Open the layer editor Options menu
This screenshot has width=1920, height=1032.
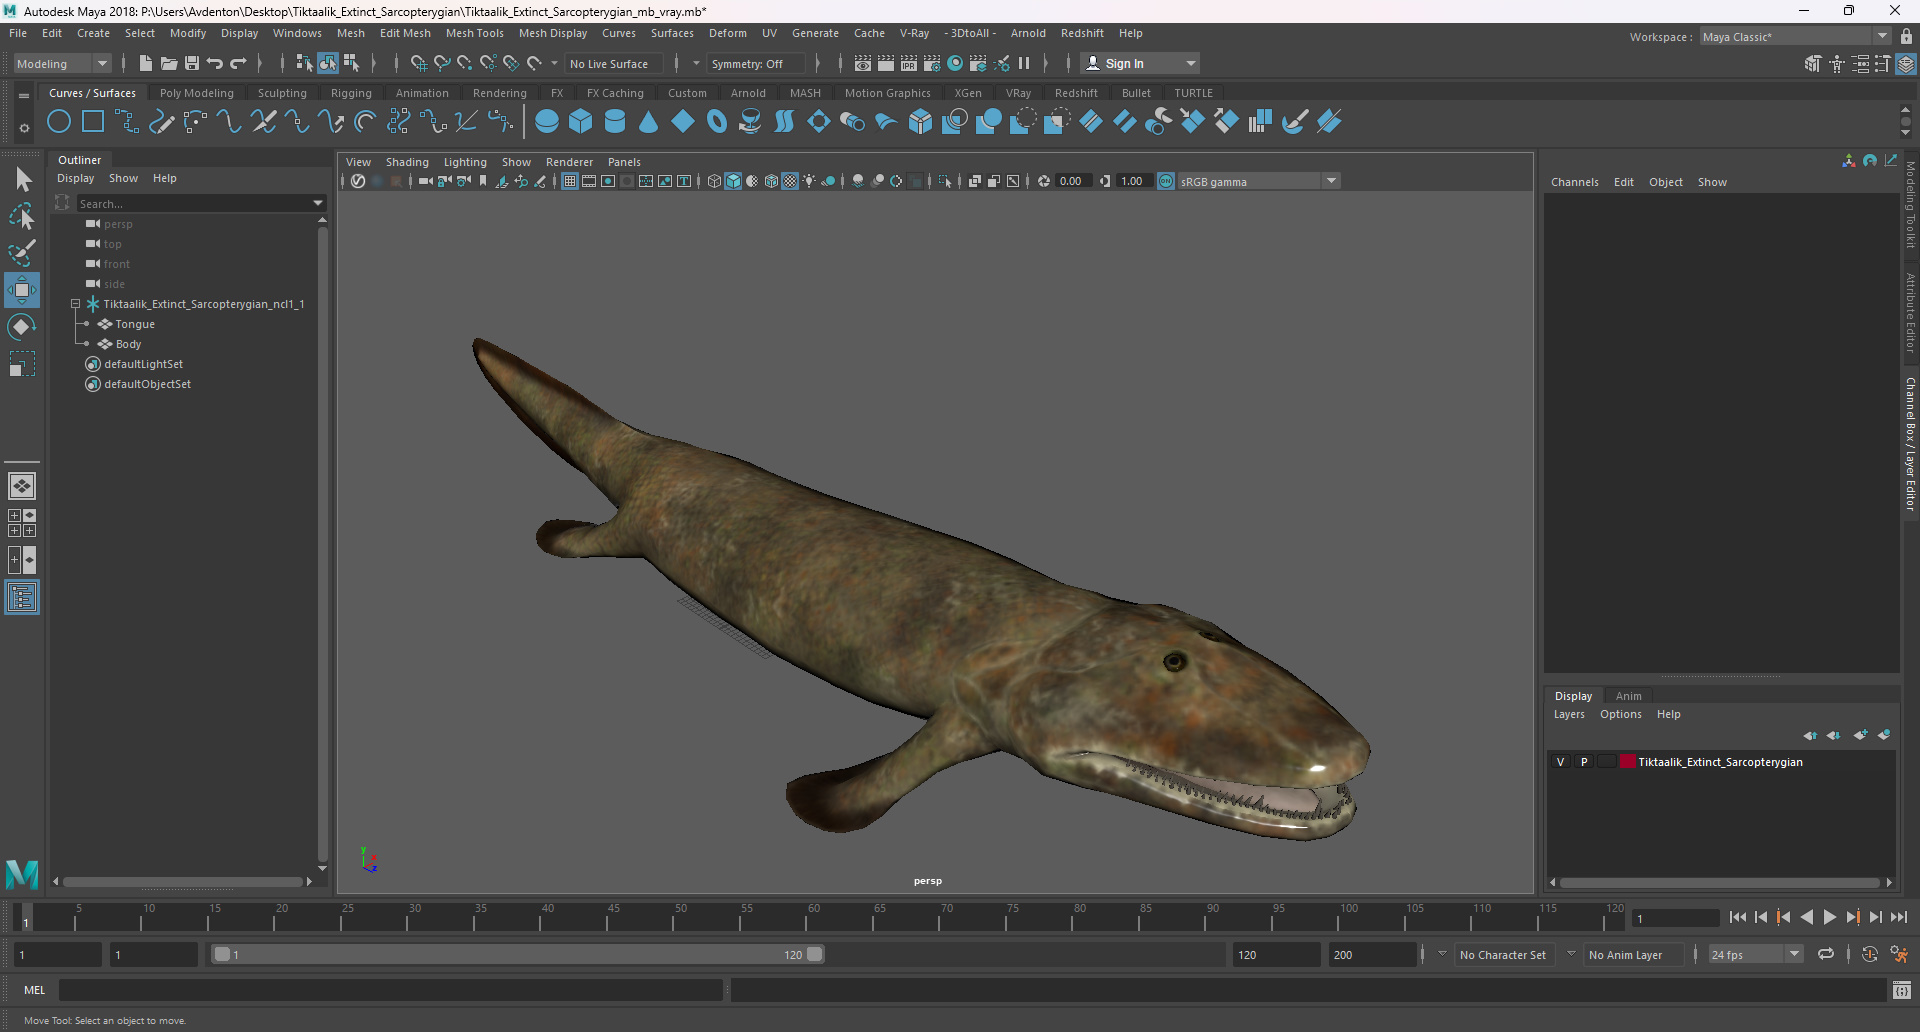pyautogui.click(x=1620, y=714)
